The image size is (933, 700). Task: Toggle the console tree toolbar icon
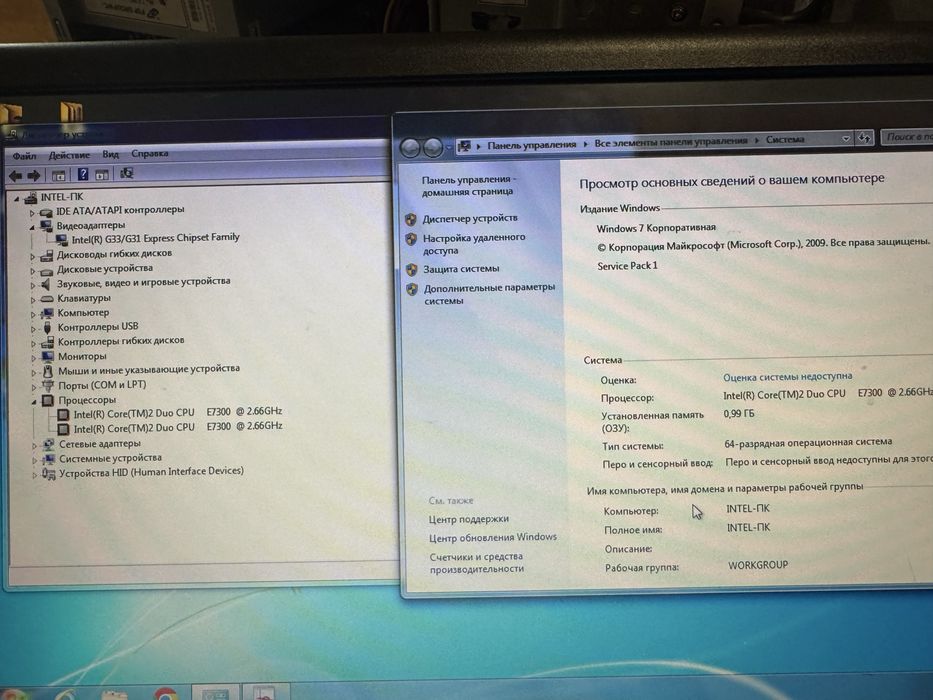point(58,175)
